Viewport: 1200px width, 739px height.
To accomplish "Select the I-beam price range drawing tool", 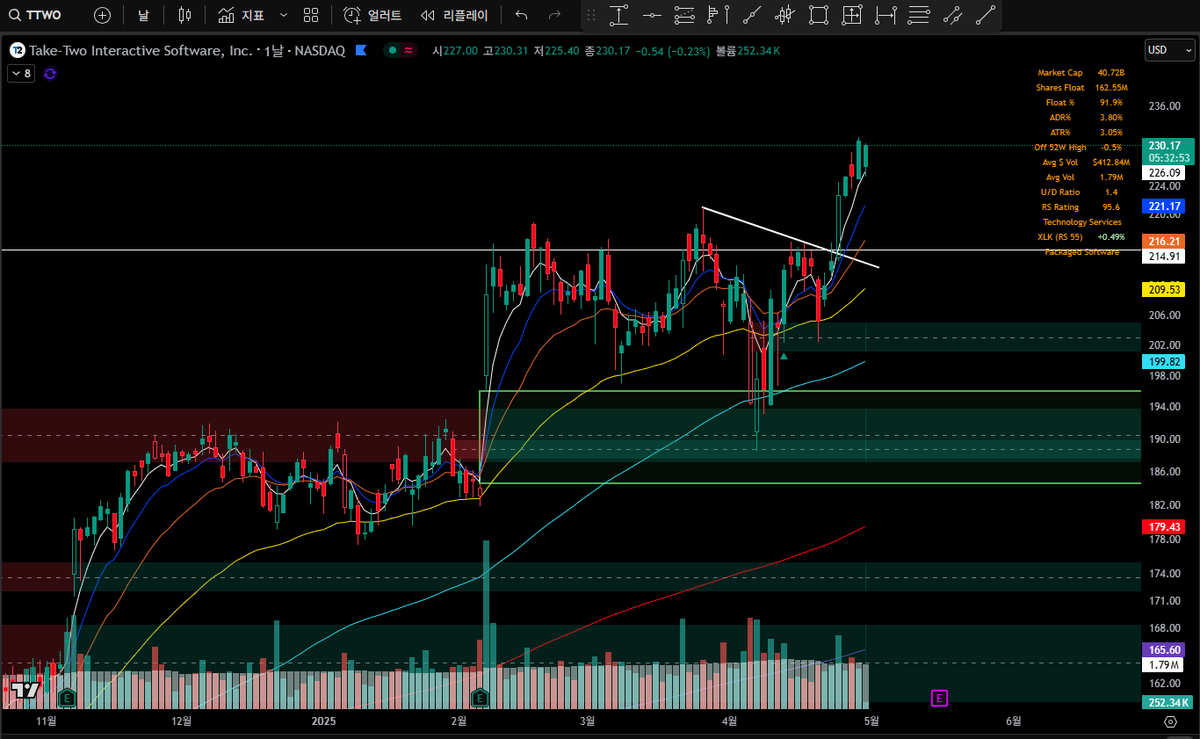I will coord(619,15).
